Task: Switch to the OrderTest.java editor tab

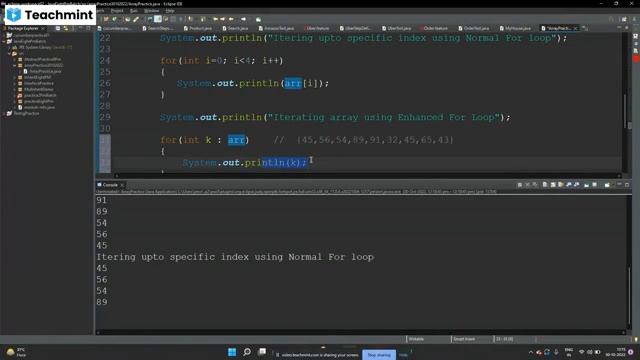Action: point(473,28)
